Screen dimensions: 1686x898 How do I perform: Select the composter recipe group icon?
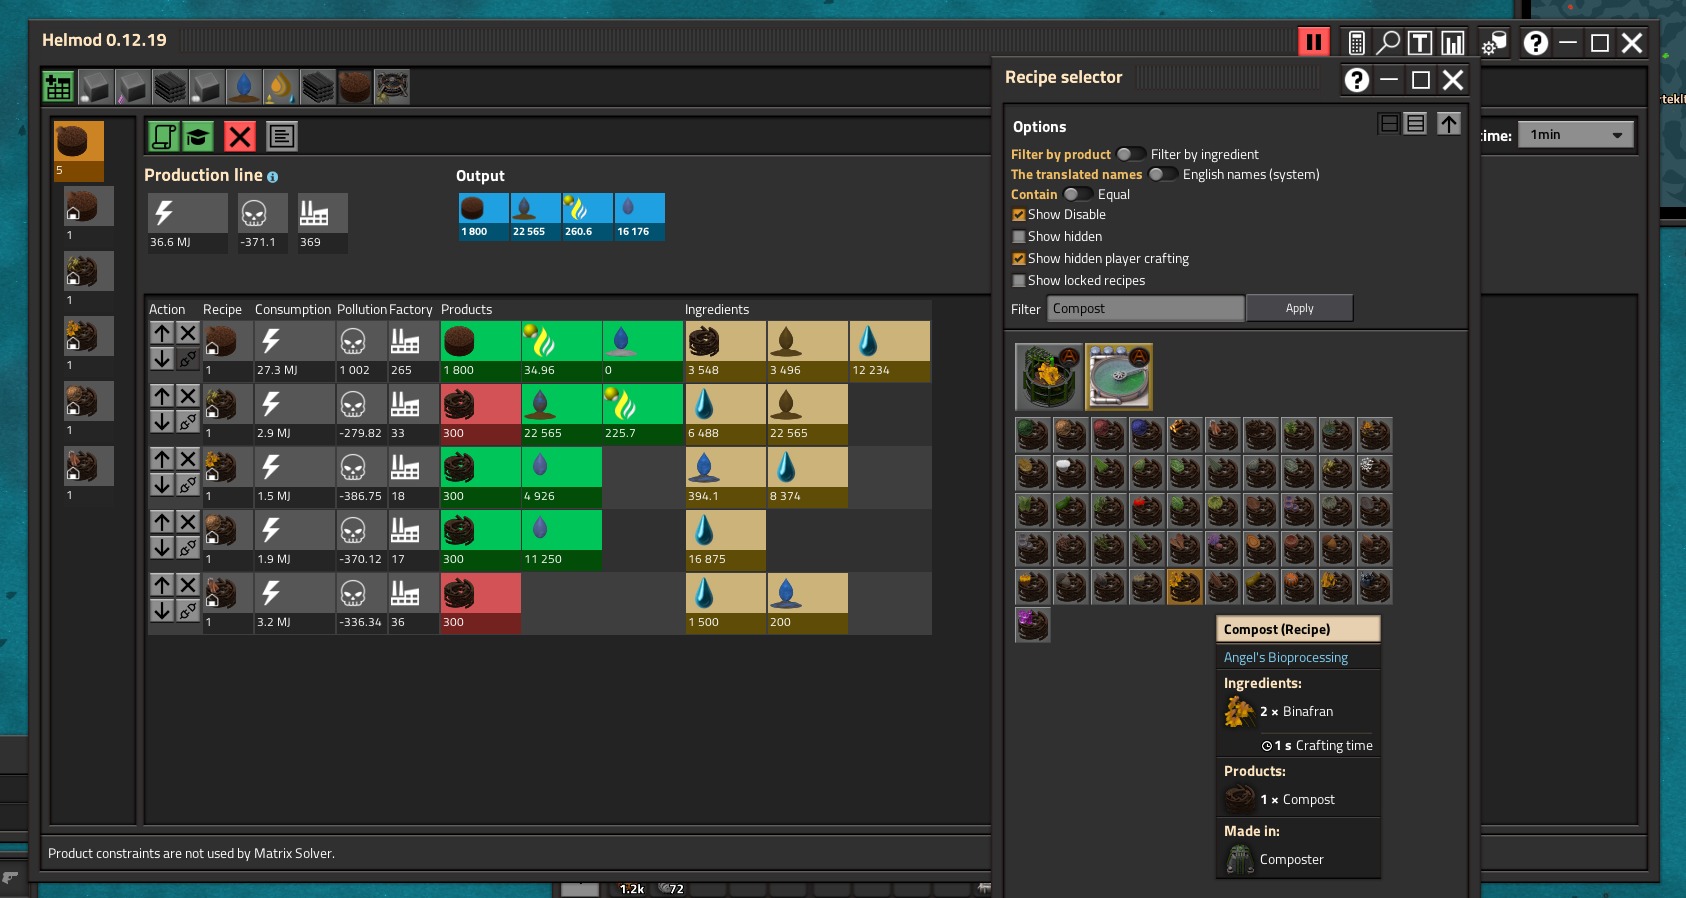pos(1048,377)
